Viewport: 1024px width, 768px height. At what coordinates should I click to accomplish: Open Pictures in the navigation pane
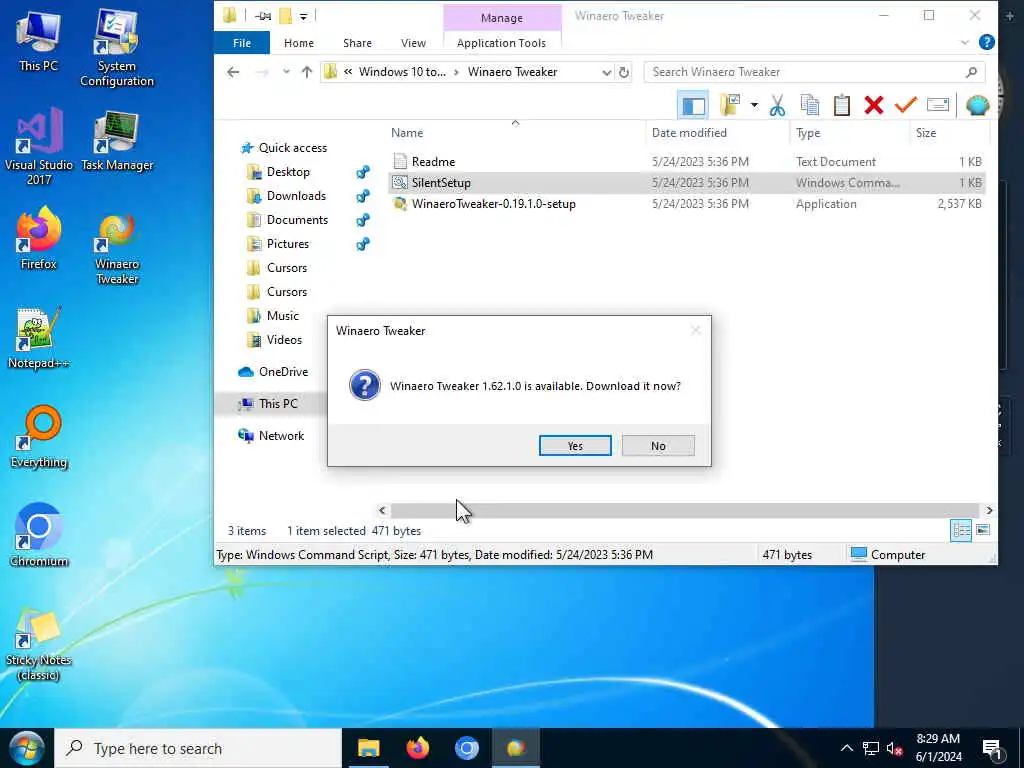tap(287, 244)
